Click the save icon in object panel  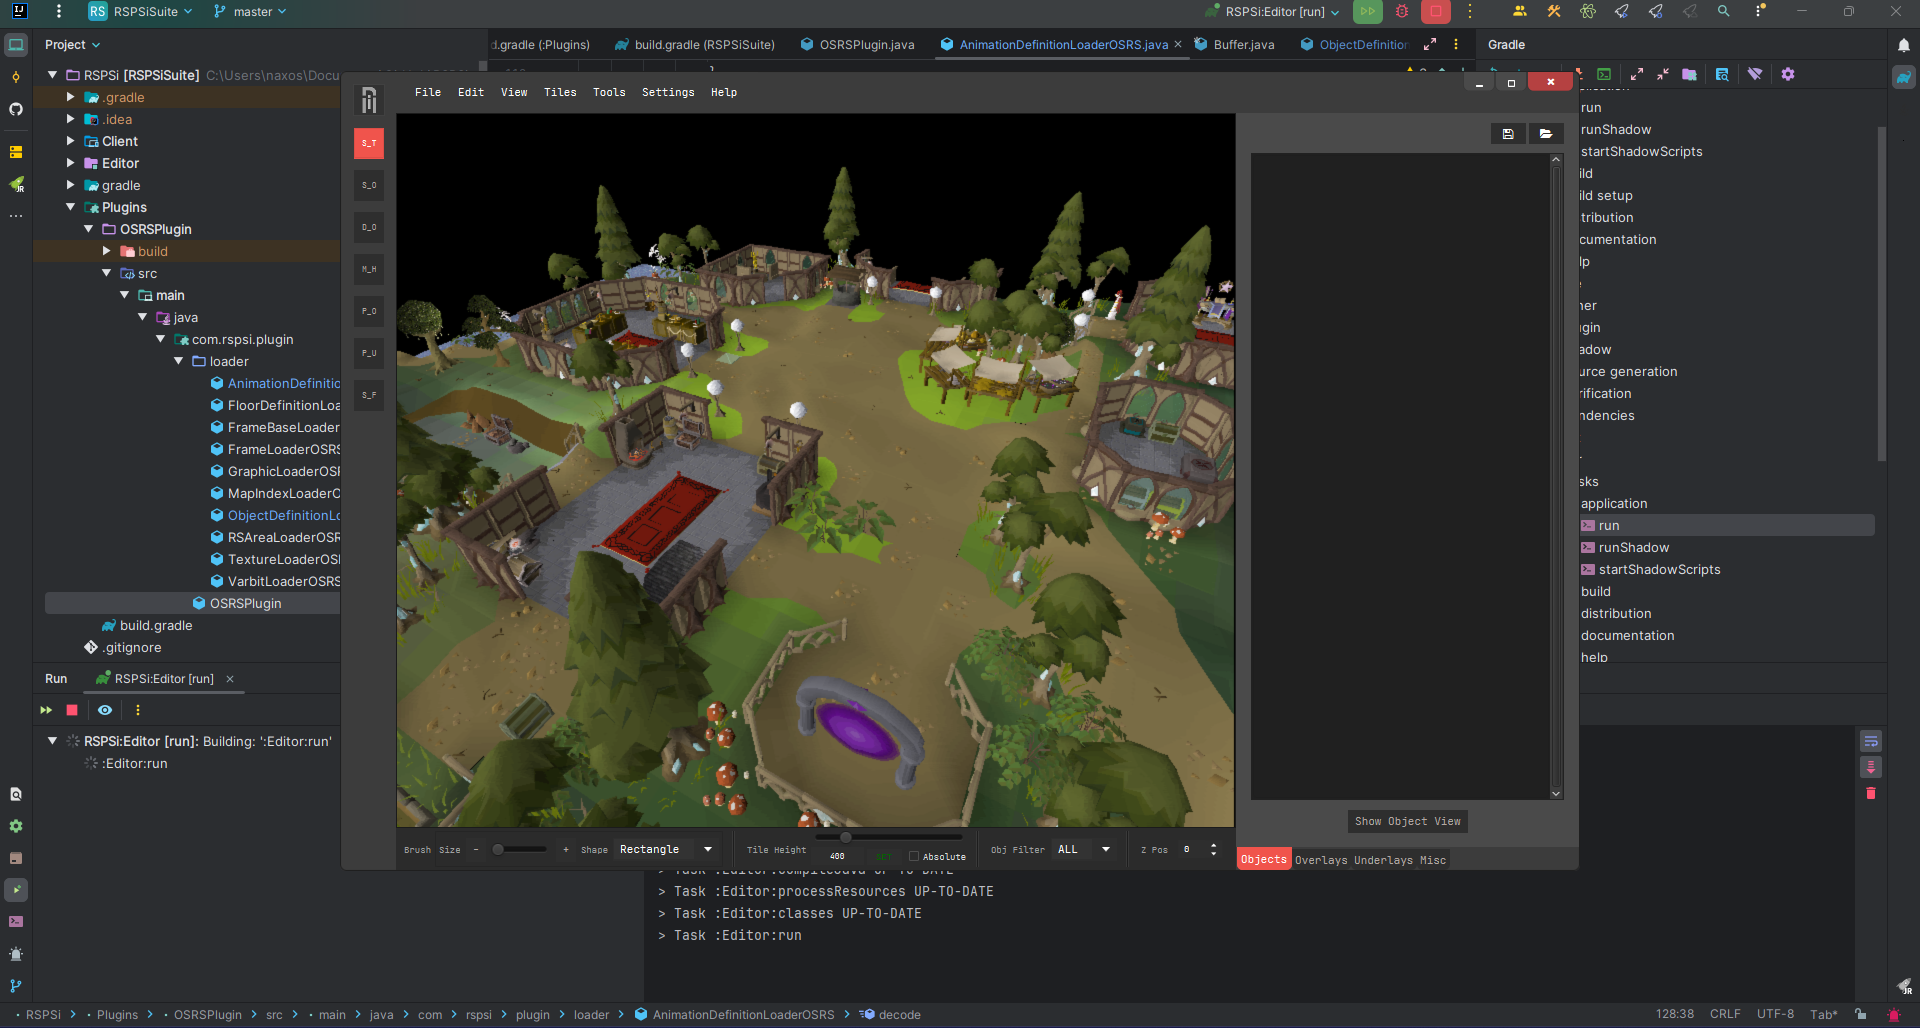(x=1508, y=133)
